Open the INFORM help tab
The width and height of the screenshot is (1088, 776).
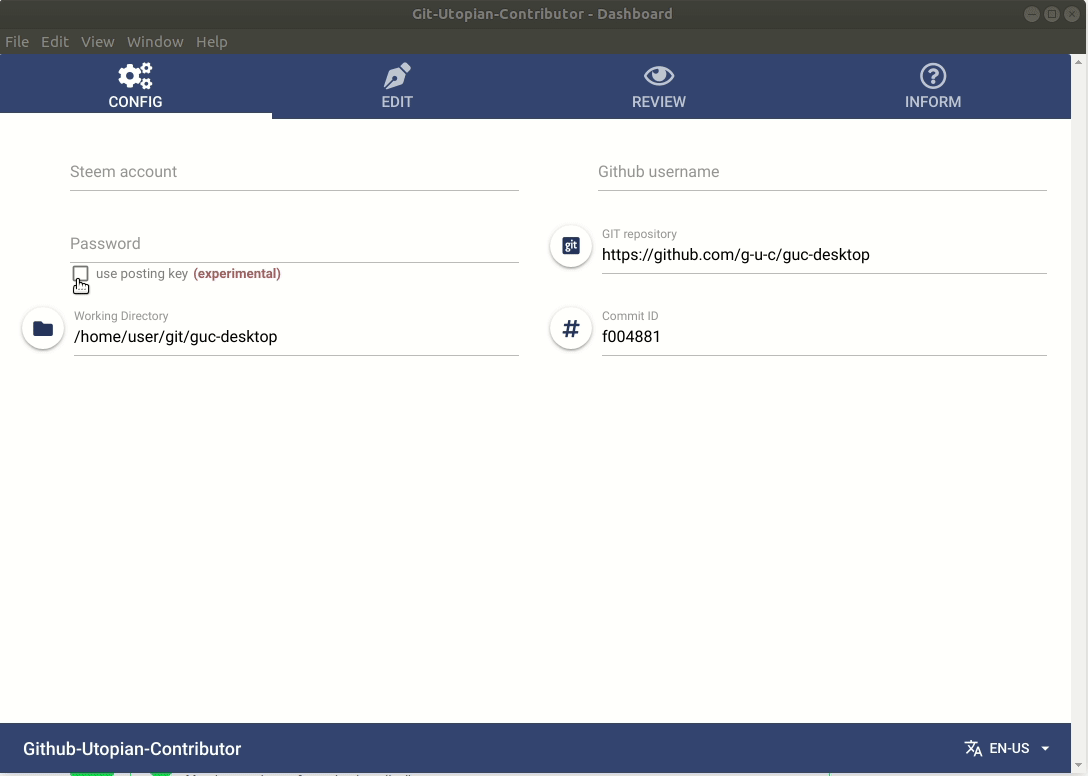(933, 87)
